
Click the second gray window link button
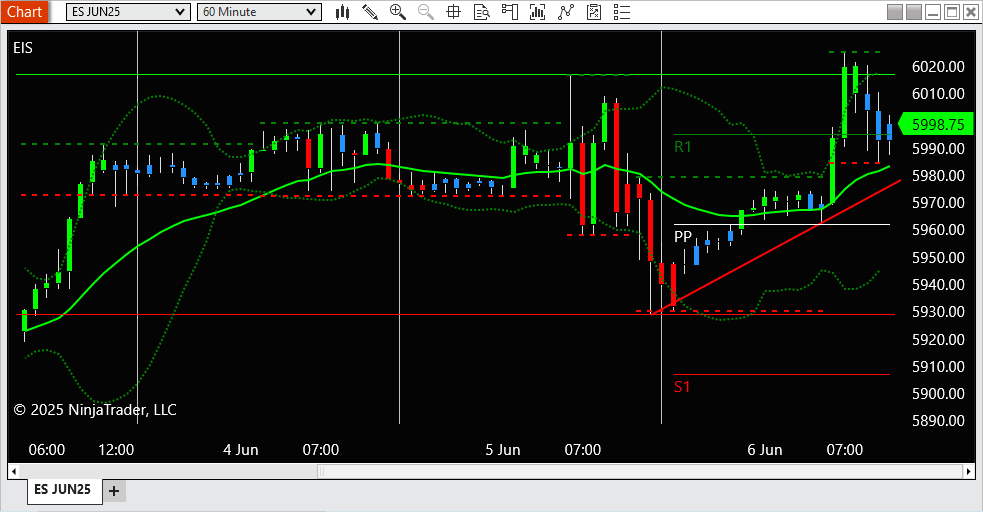click(914, 12)
